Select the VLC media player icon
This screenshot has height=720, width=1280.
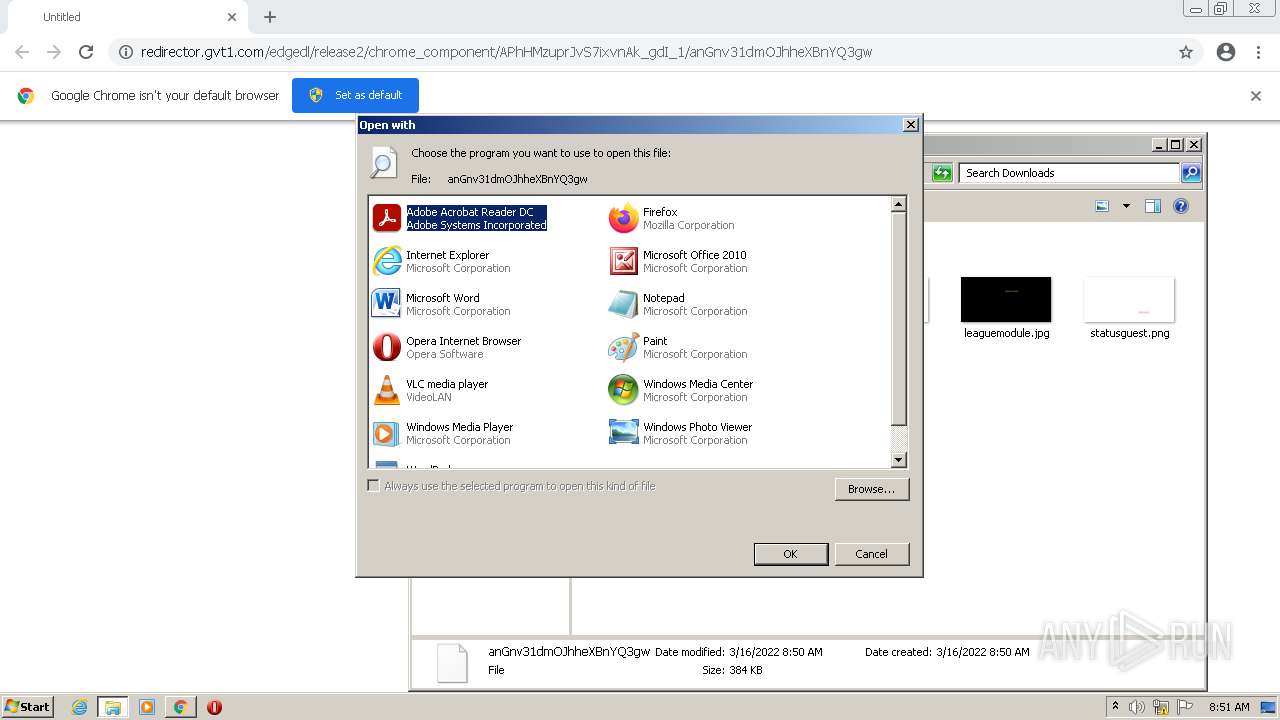386,390
